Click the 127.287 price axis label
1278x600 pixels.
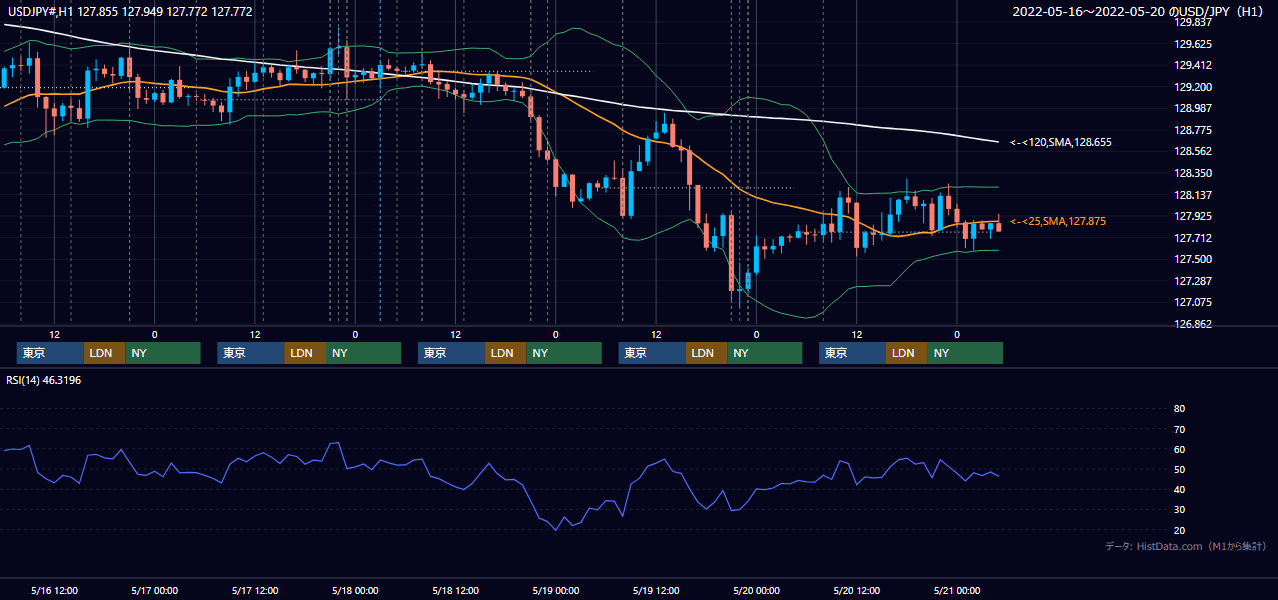click(x=1194, y=281)
